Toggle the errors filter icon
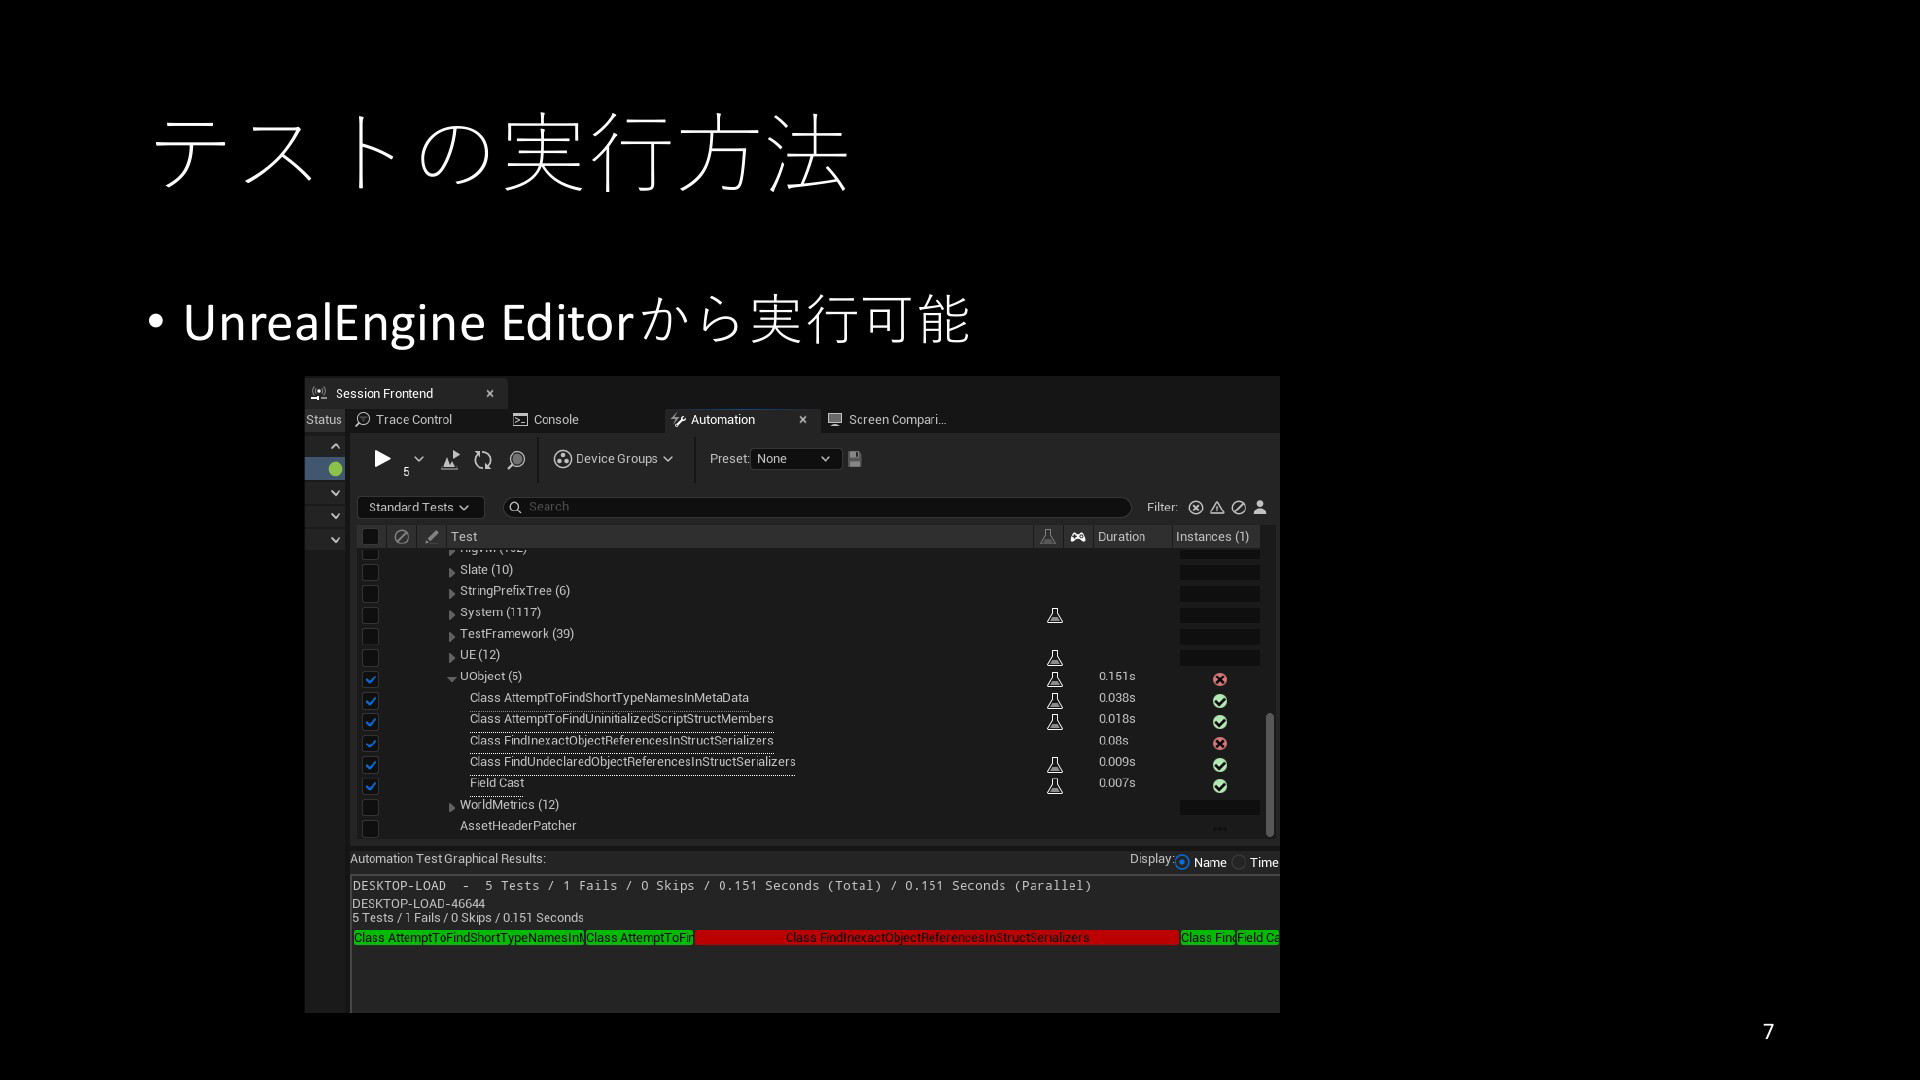The height and width of the screenshot is (1080, 1920). point(1196,508)
